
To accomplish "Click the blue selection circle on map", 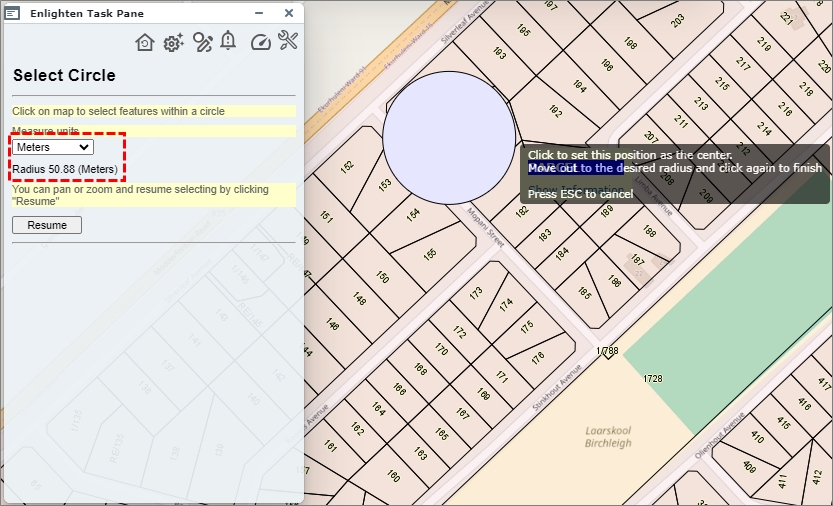I will 447,134.
